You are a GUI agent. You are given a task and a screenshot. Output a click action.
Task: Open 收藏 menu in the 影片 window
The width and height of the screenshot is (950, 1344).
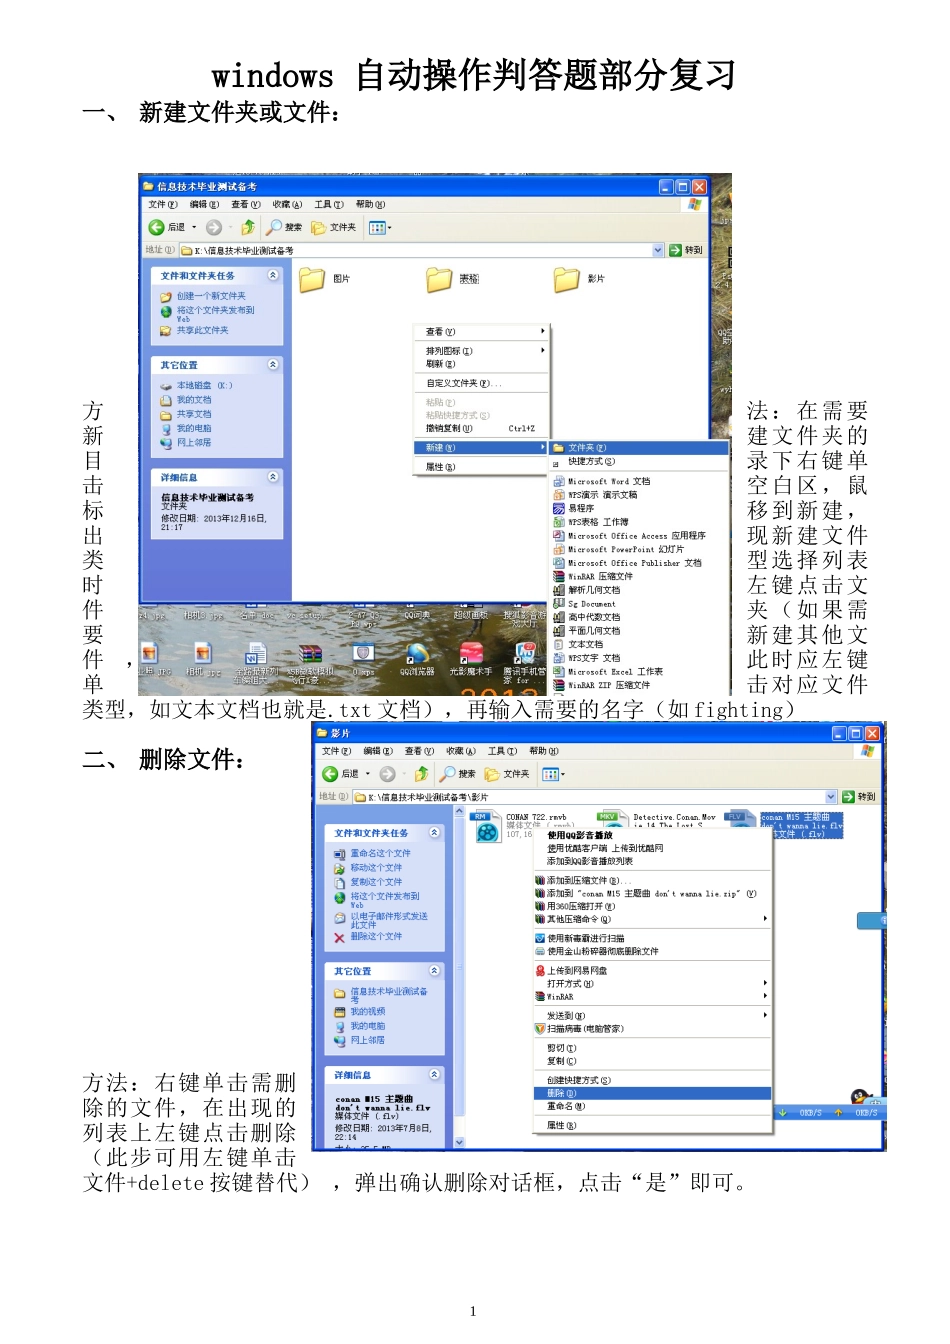coord(460,751)
